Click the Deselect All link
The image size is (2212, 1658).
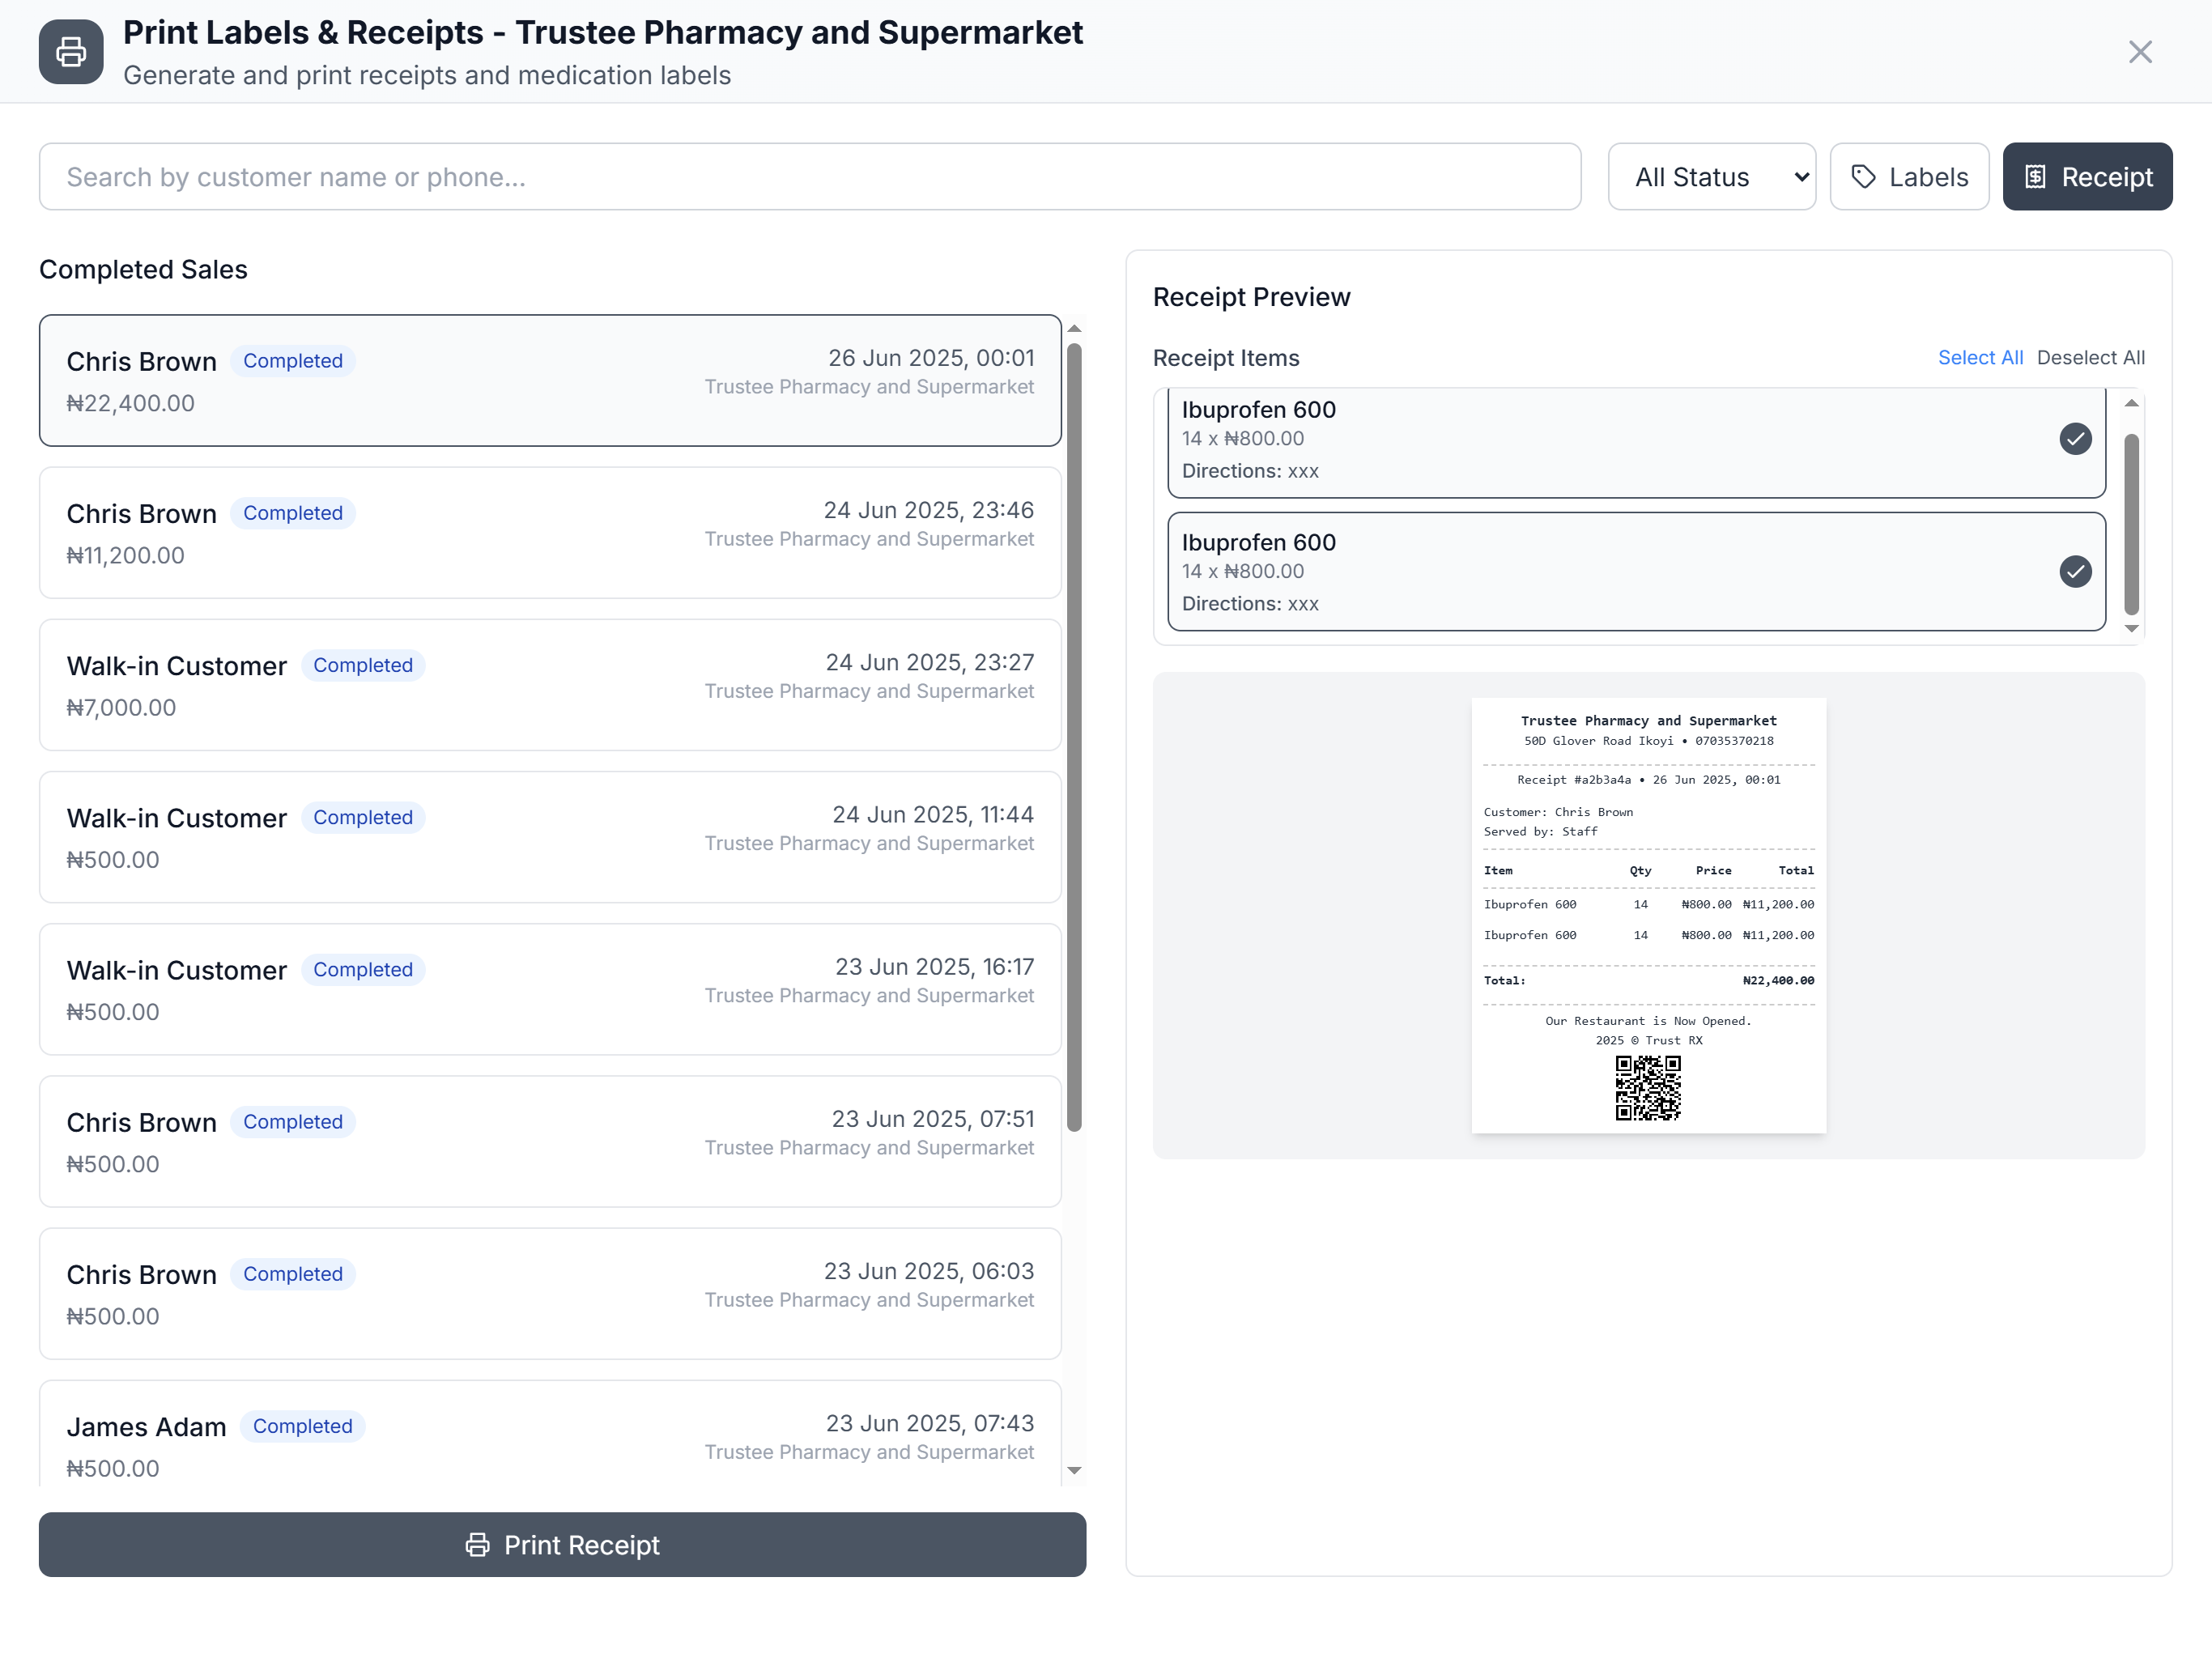2090,358
